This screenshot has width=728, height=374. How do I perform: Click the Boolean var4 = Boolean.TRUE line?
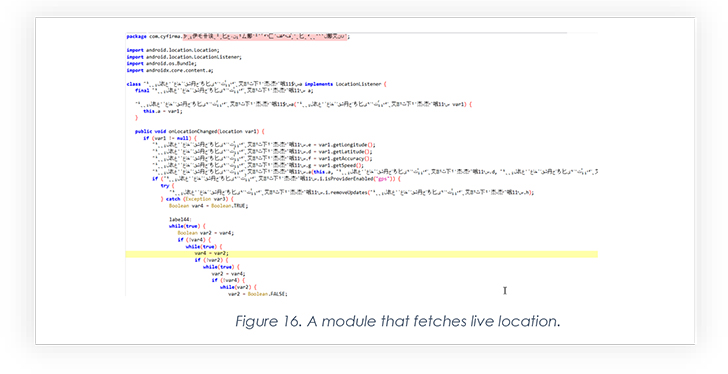pyautogui.click(x=208, y=206)
